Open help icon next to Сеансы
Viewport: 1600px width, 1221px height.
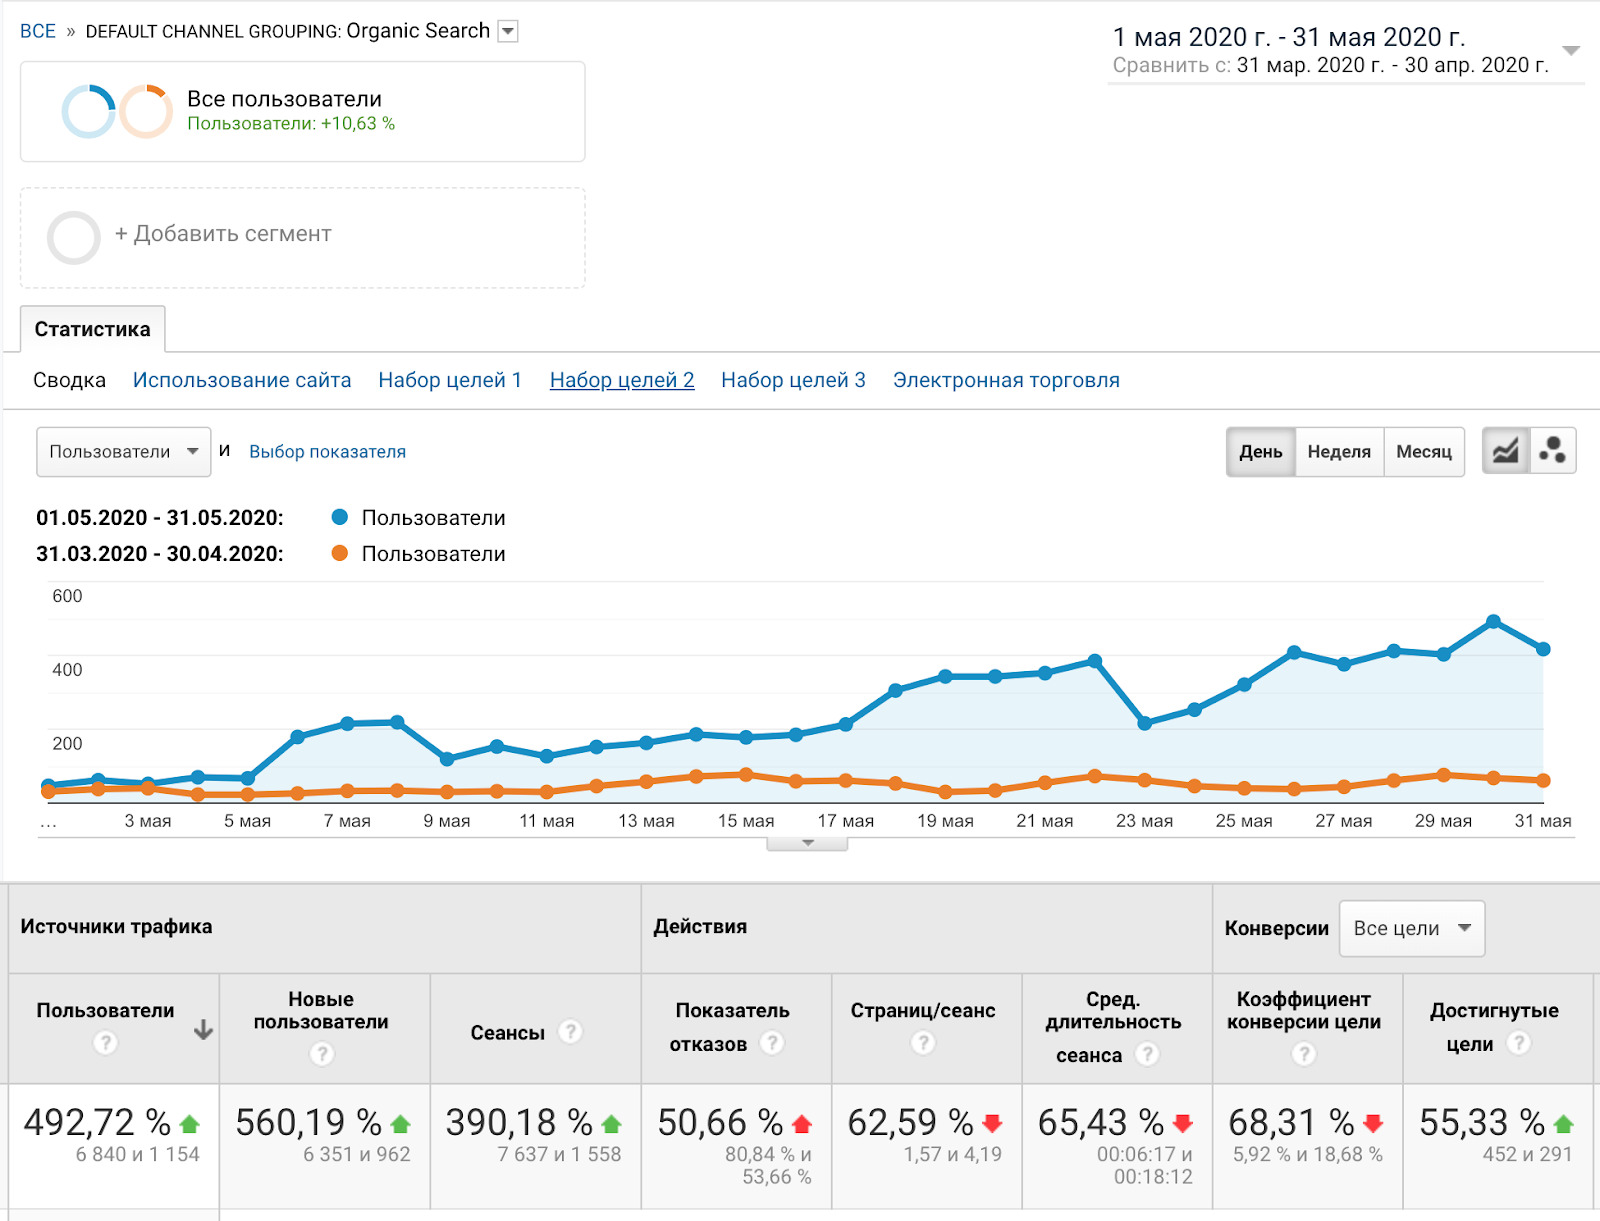[570, 1031]
